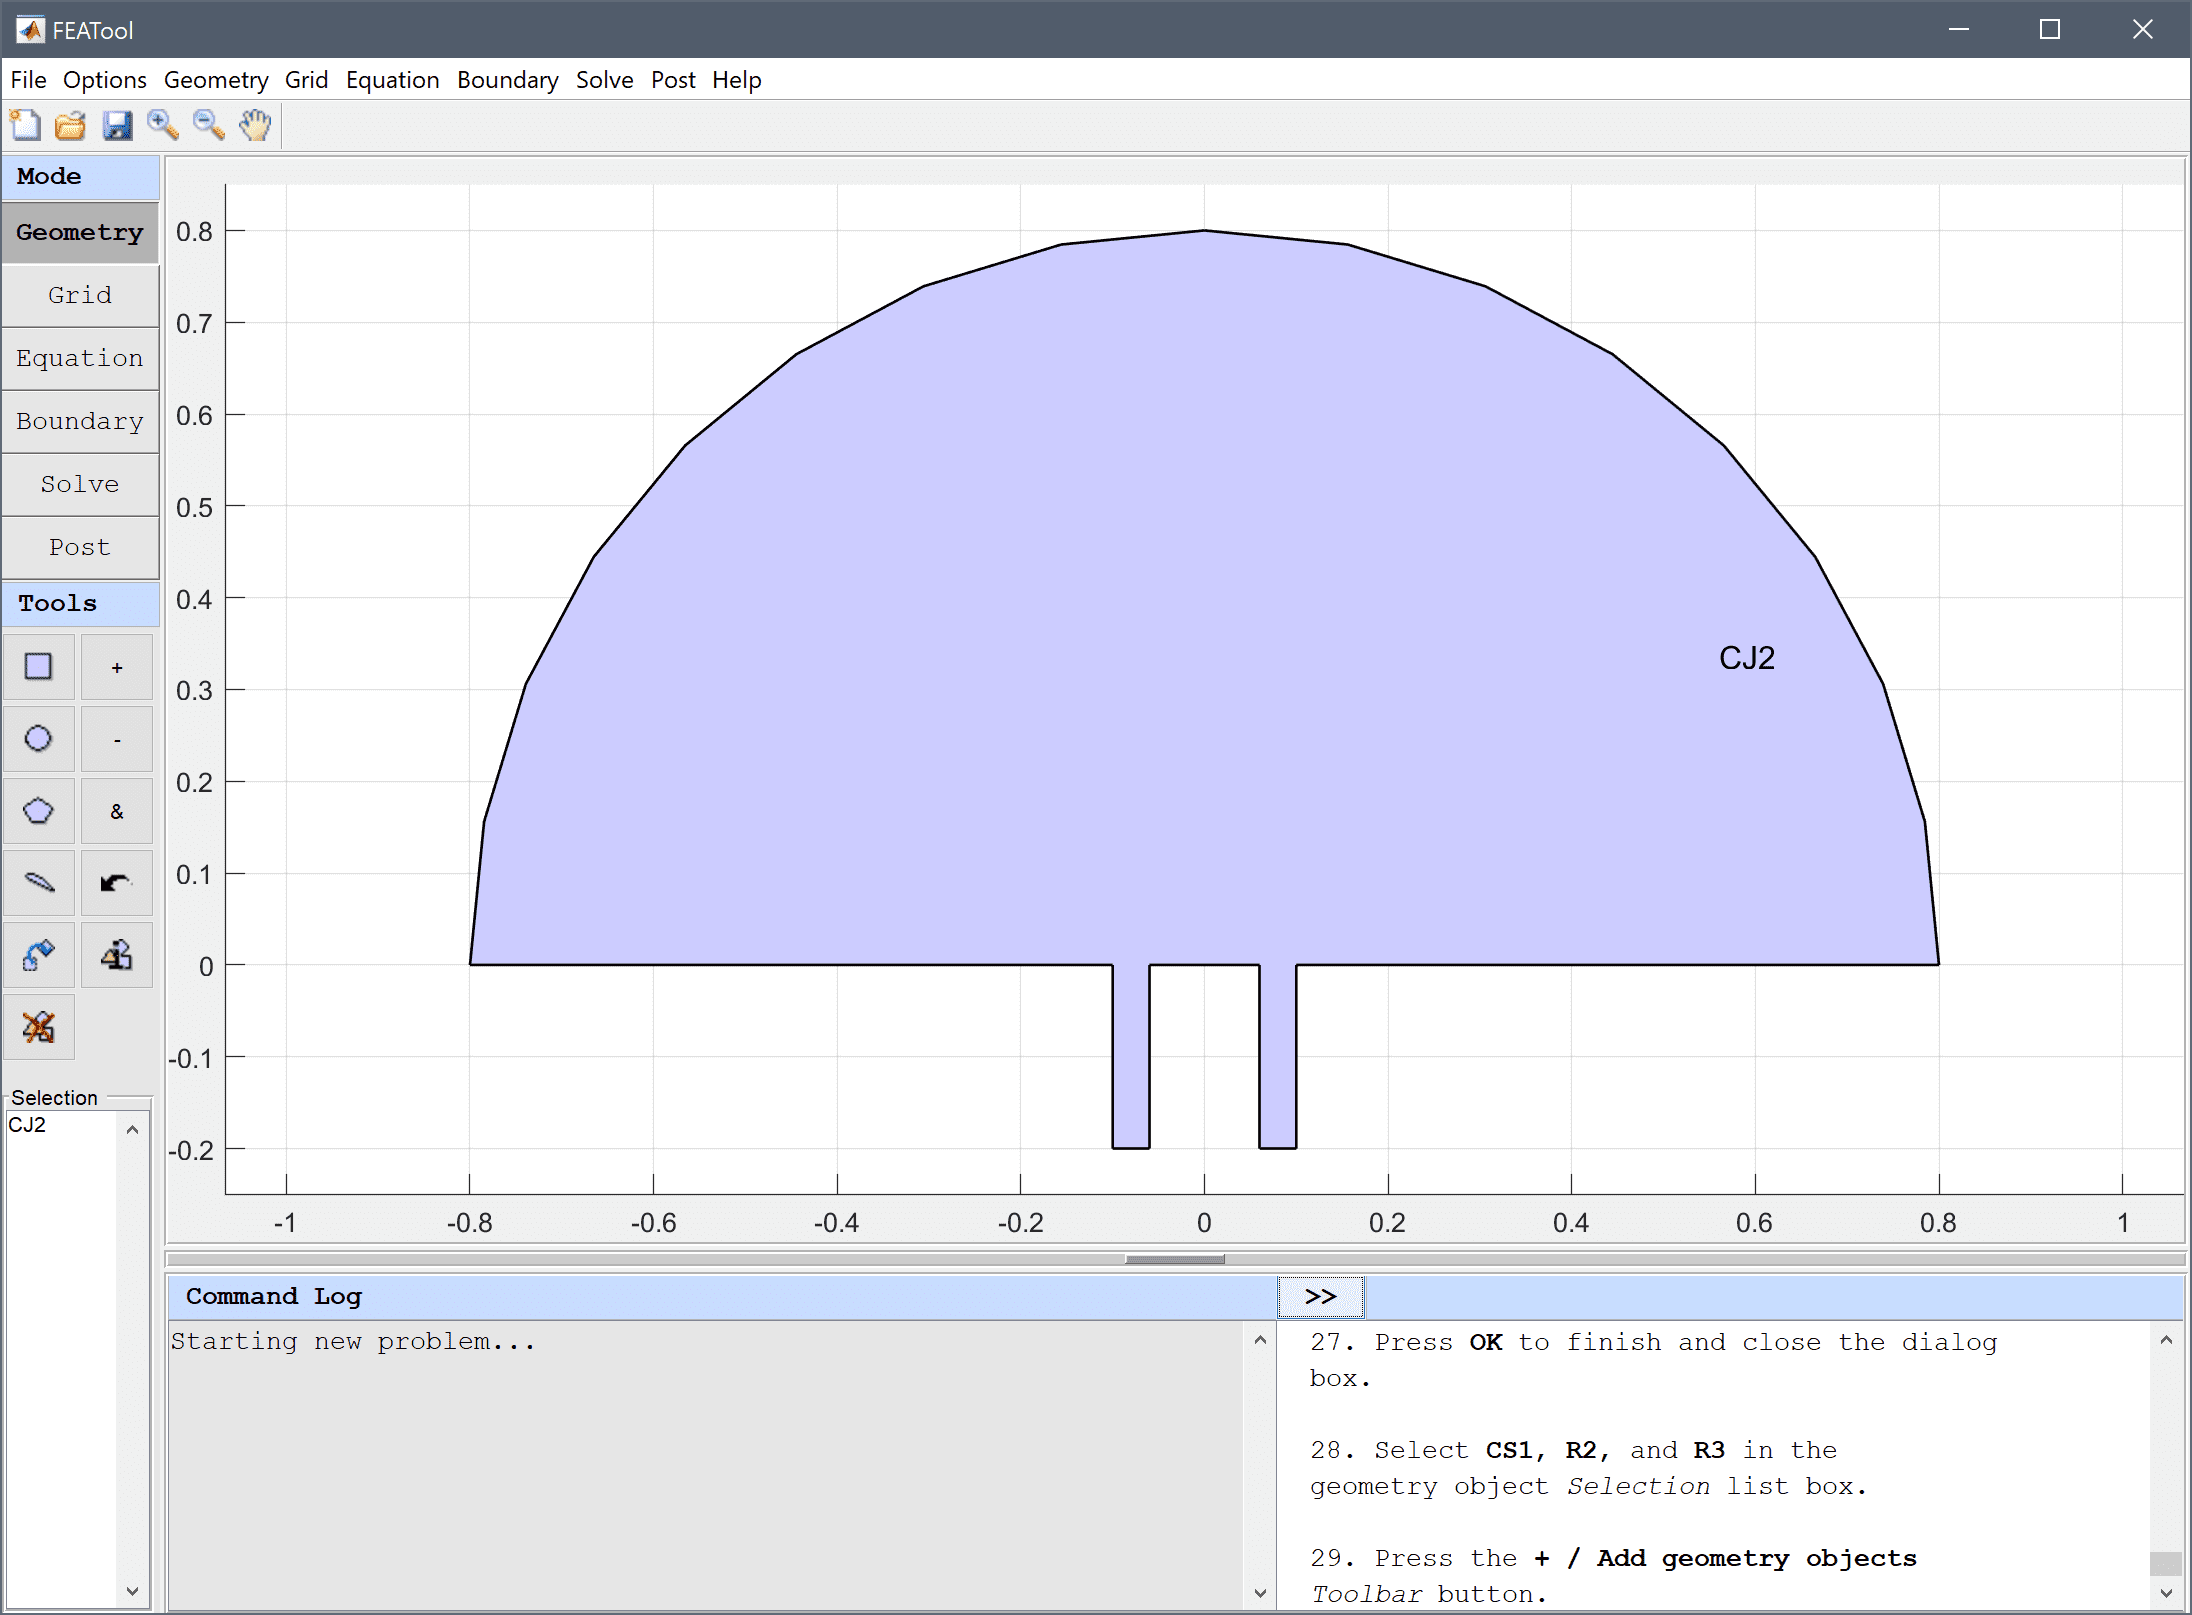
Task: Activate the Zoom out magnifier tool
Action: click(209, 125)
